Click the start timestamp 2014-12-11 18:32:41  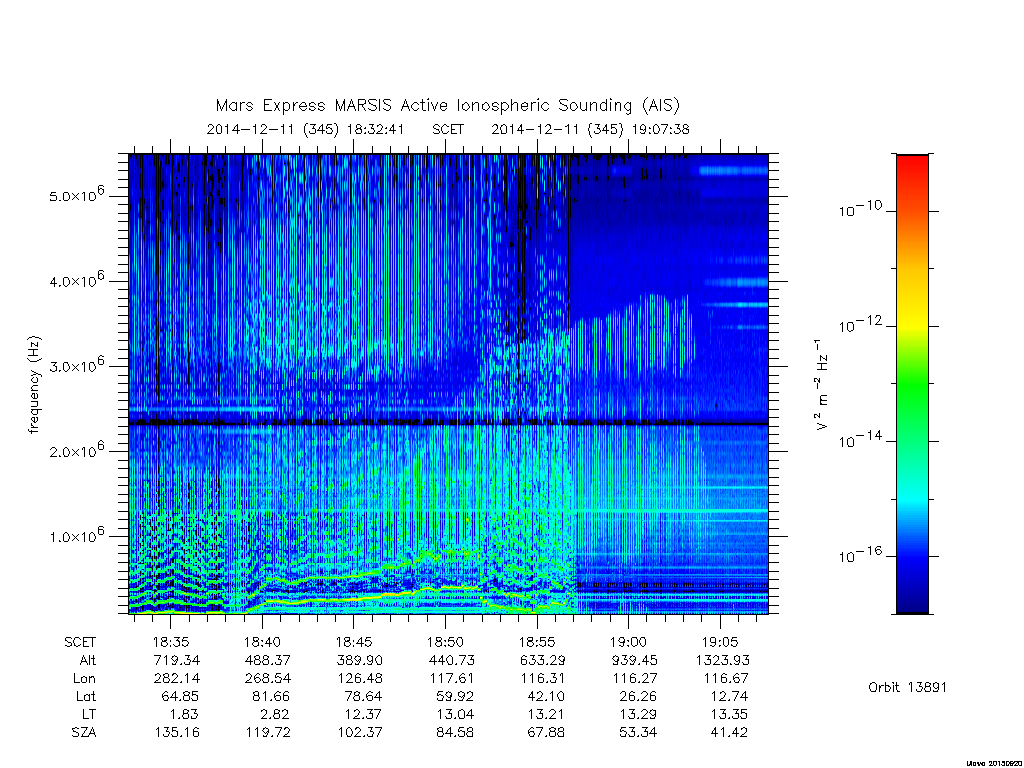pyautogui.click(x=305, y=129)
